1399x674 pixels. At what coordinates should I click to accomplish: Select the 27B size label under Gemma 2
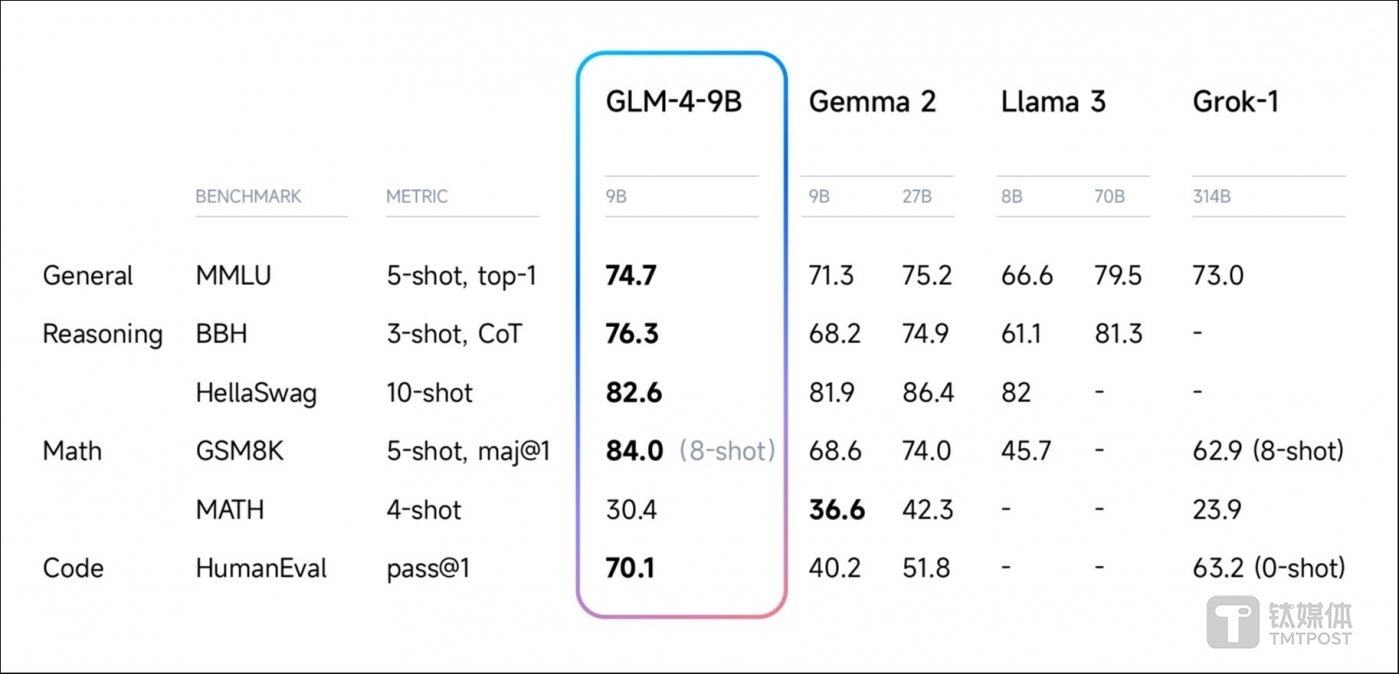[917, 197]
